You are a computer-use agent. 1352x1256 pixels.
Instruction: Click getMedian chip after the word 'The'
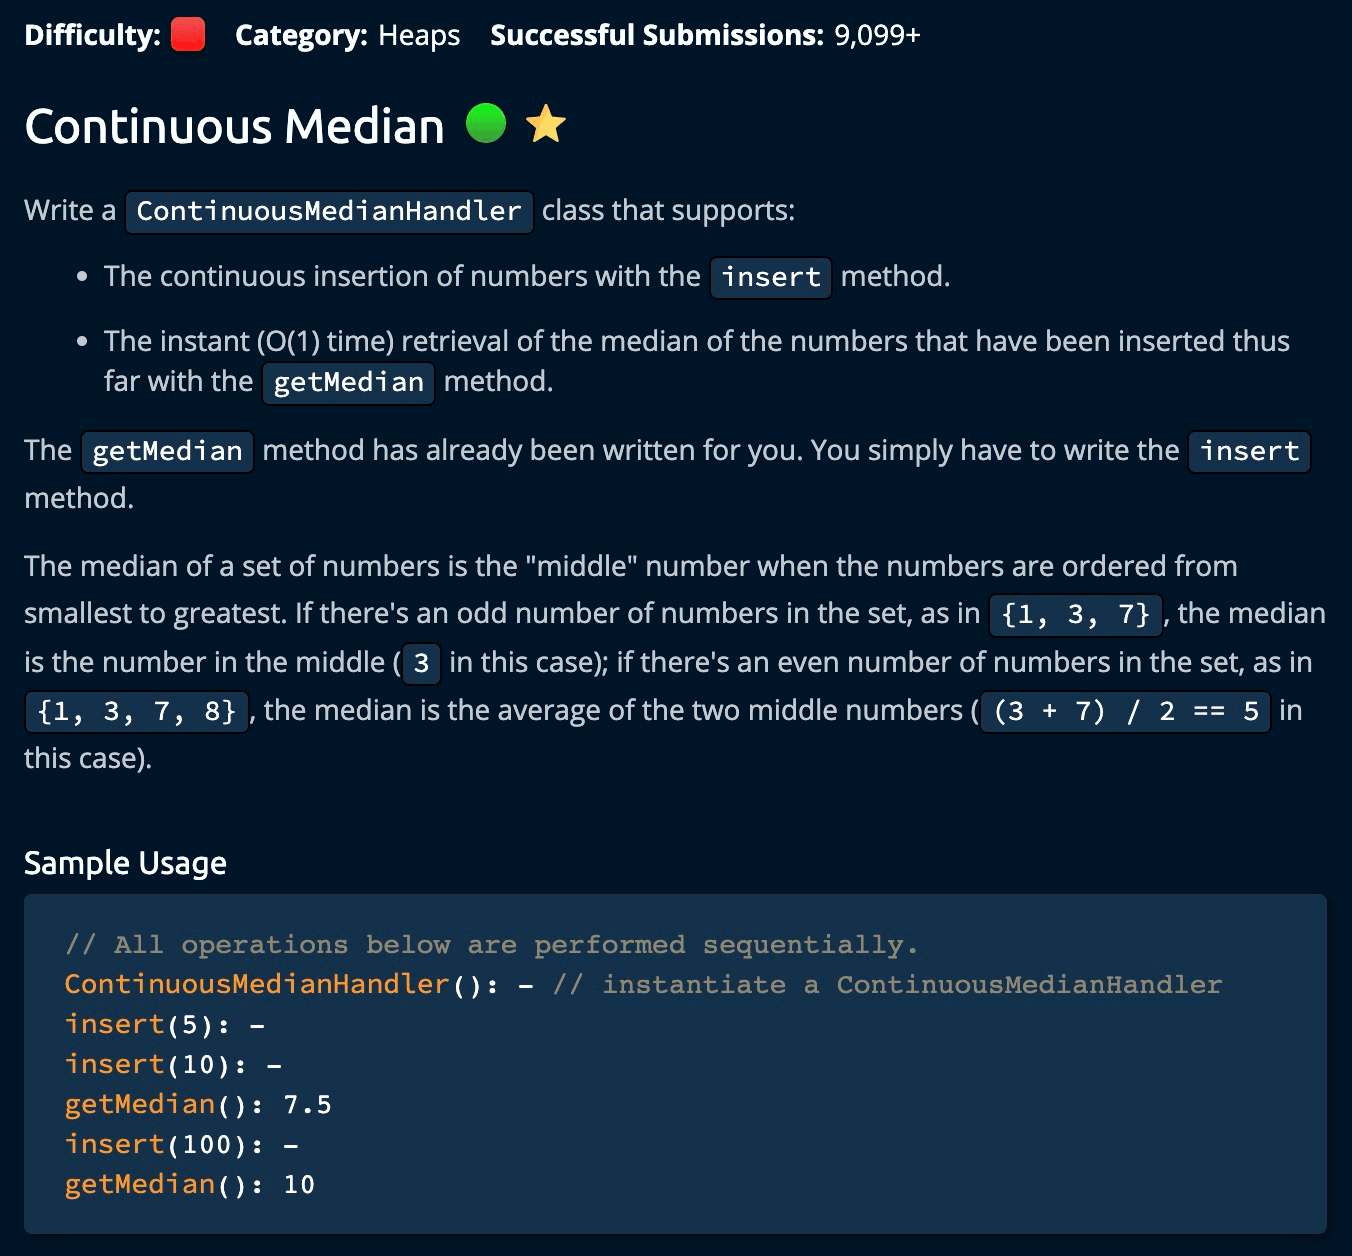click(167, 452)
